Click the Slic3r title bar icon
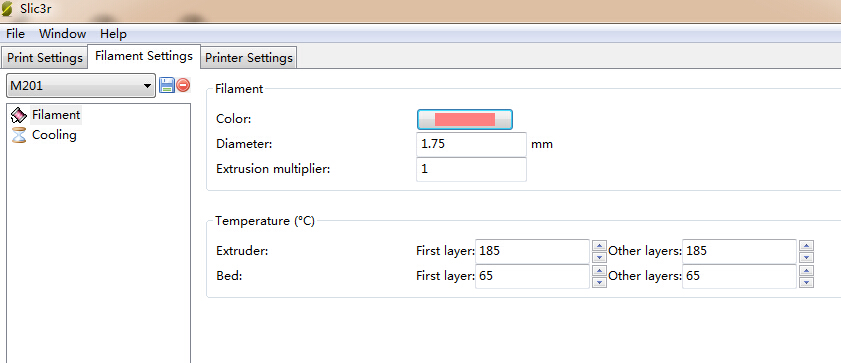Screen dimensions: 841x363 (6, 9)
